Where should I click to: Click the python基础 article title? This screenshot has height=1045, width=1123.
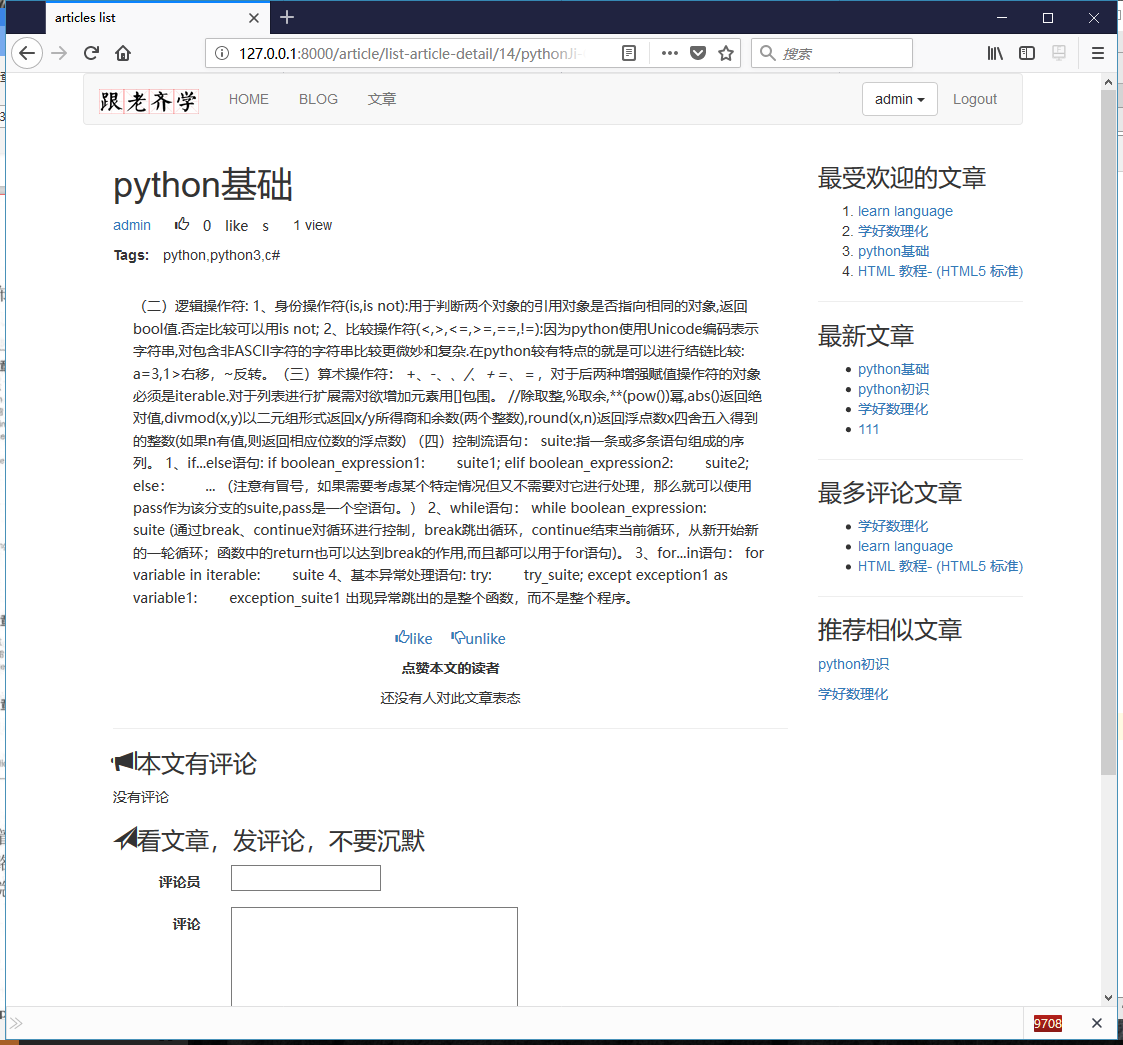coord(203,185)
